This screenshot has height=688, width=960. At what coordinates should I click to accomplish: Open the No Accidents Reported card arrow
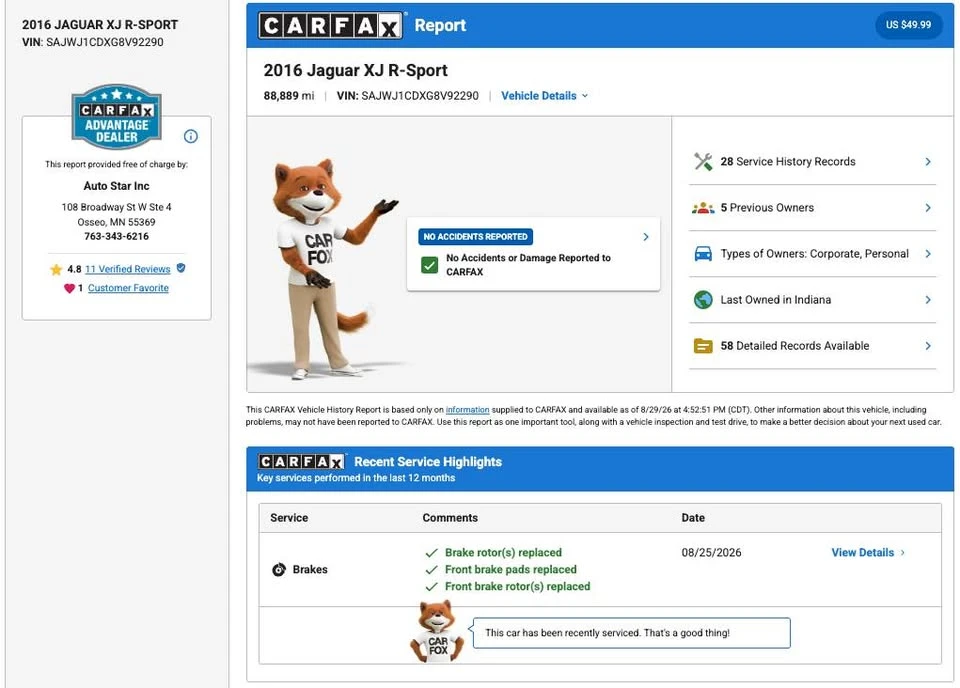646,237
